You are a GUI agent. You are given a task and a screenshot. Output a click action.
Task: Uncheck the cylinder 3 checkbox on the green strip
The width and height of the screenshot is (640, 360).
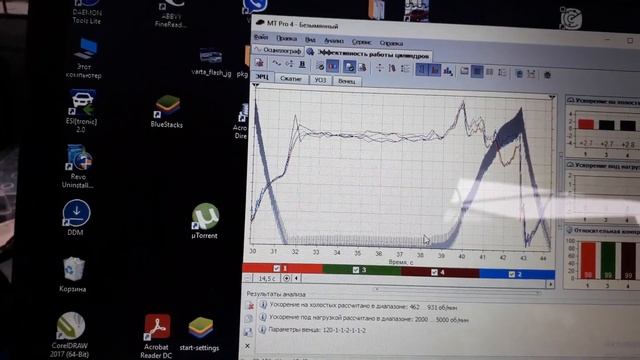pos(356,270)
